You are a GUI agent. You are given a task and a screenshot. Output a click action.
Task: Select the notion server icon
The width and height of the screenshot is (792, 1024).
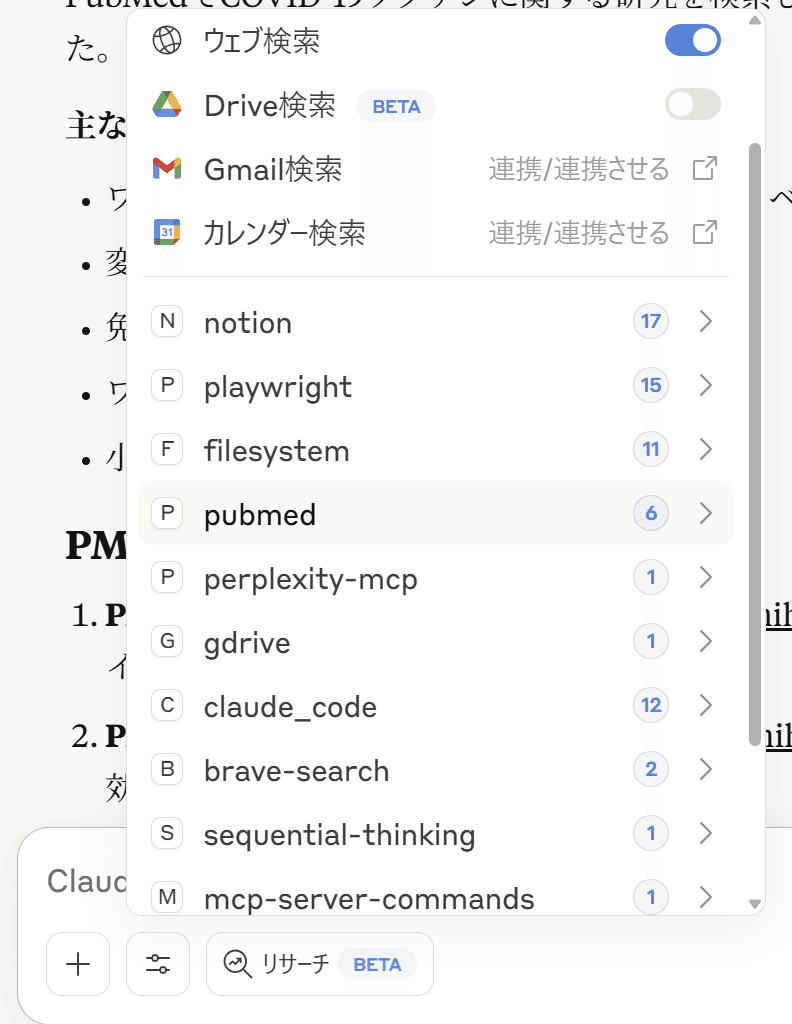(x=167, y=321)
